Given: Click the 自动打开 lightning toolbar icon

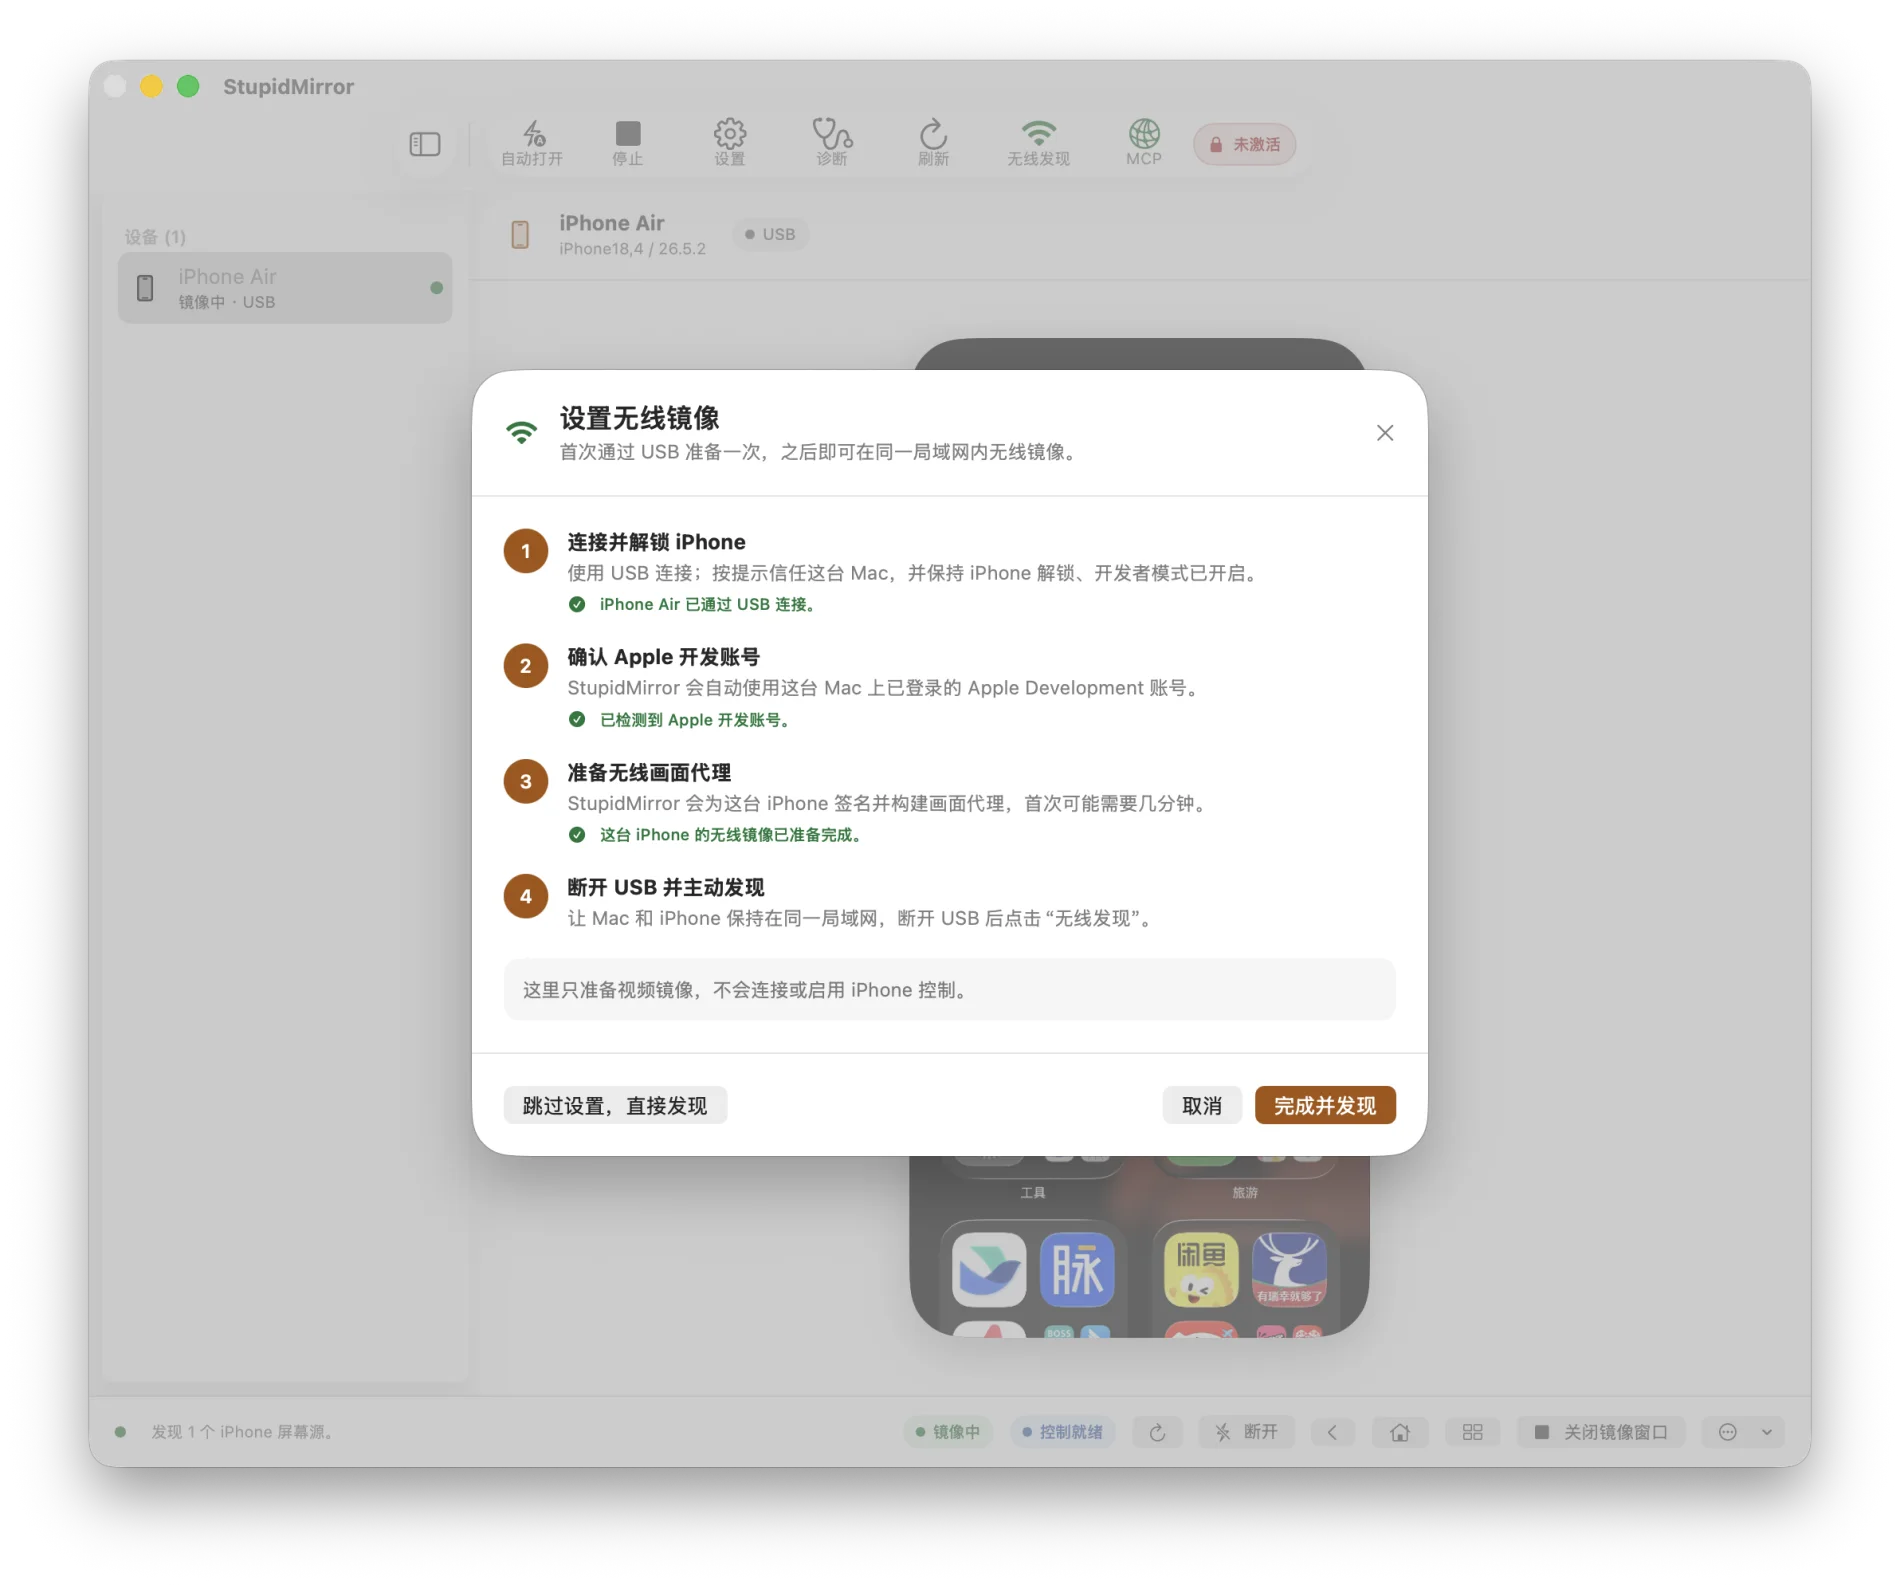Looking at the screenshot, I should click(532, 143).
